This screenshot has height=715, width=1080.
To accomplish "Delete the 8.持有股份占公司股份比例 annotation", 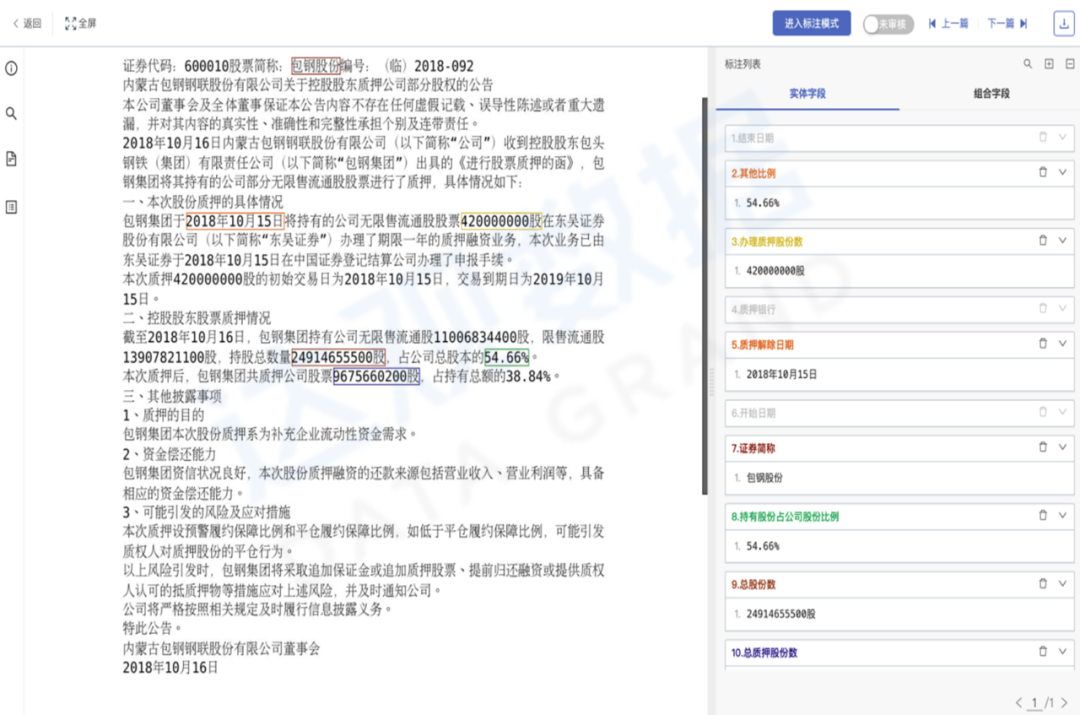I will coord(1043,515).
